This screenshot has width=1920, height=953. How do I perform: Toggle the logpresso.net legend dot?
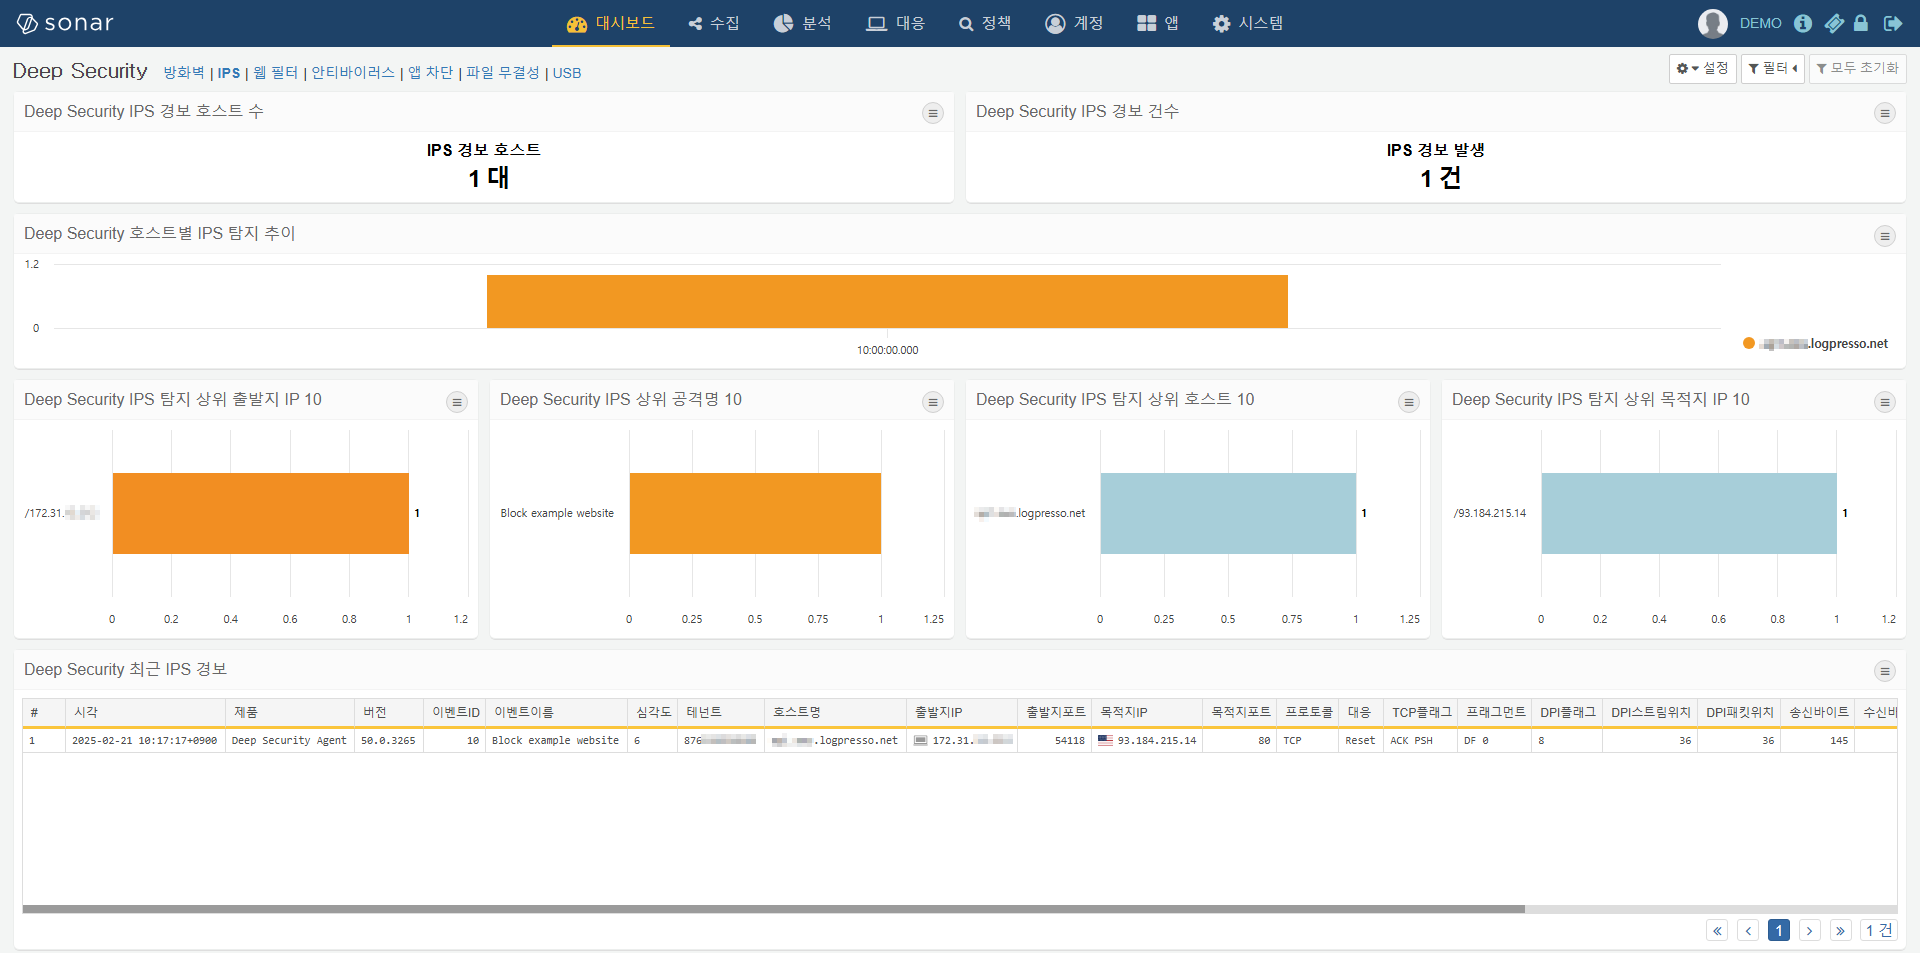coord(1749,343)
